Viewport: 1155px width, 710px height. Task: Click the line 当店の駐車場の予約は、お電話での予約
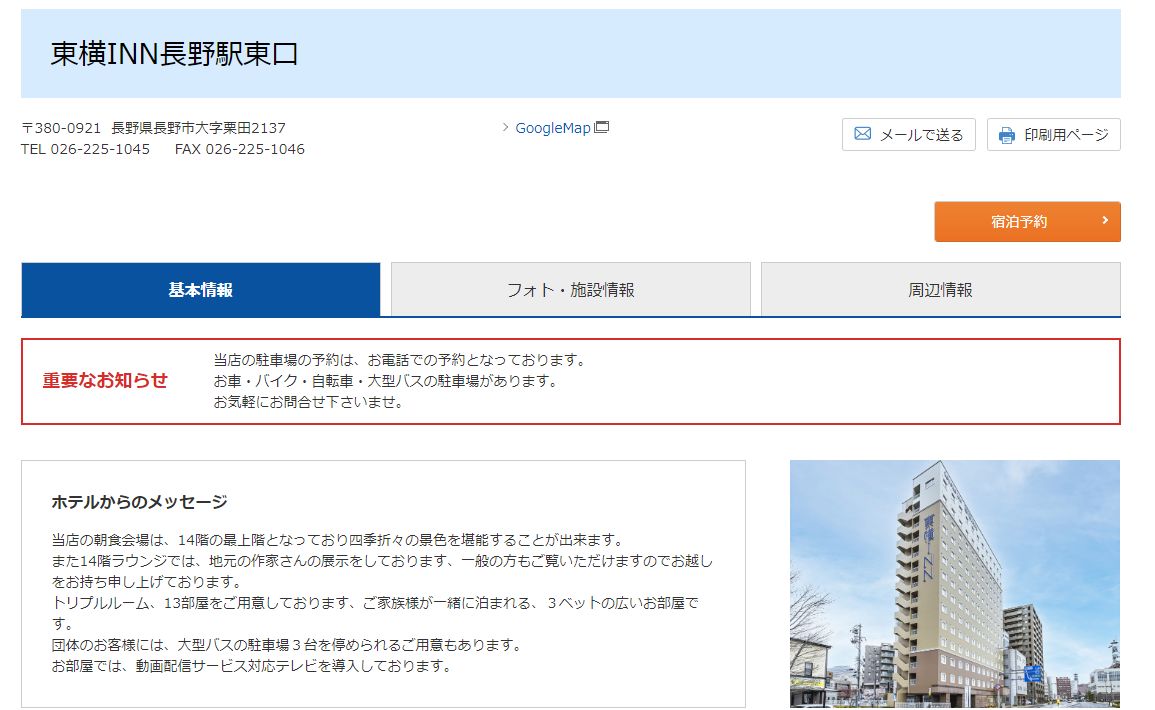pyautogui.click(x=401, y=360)
